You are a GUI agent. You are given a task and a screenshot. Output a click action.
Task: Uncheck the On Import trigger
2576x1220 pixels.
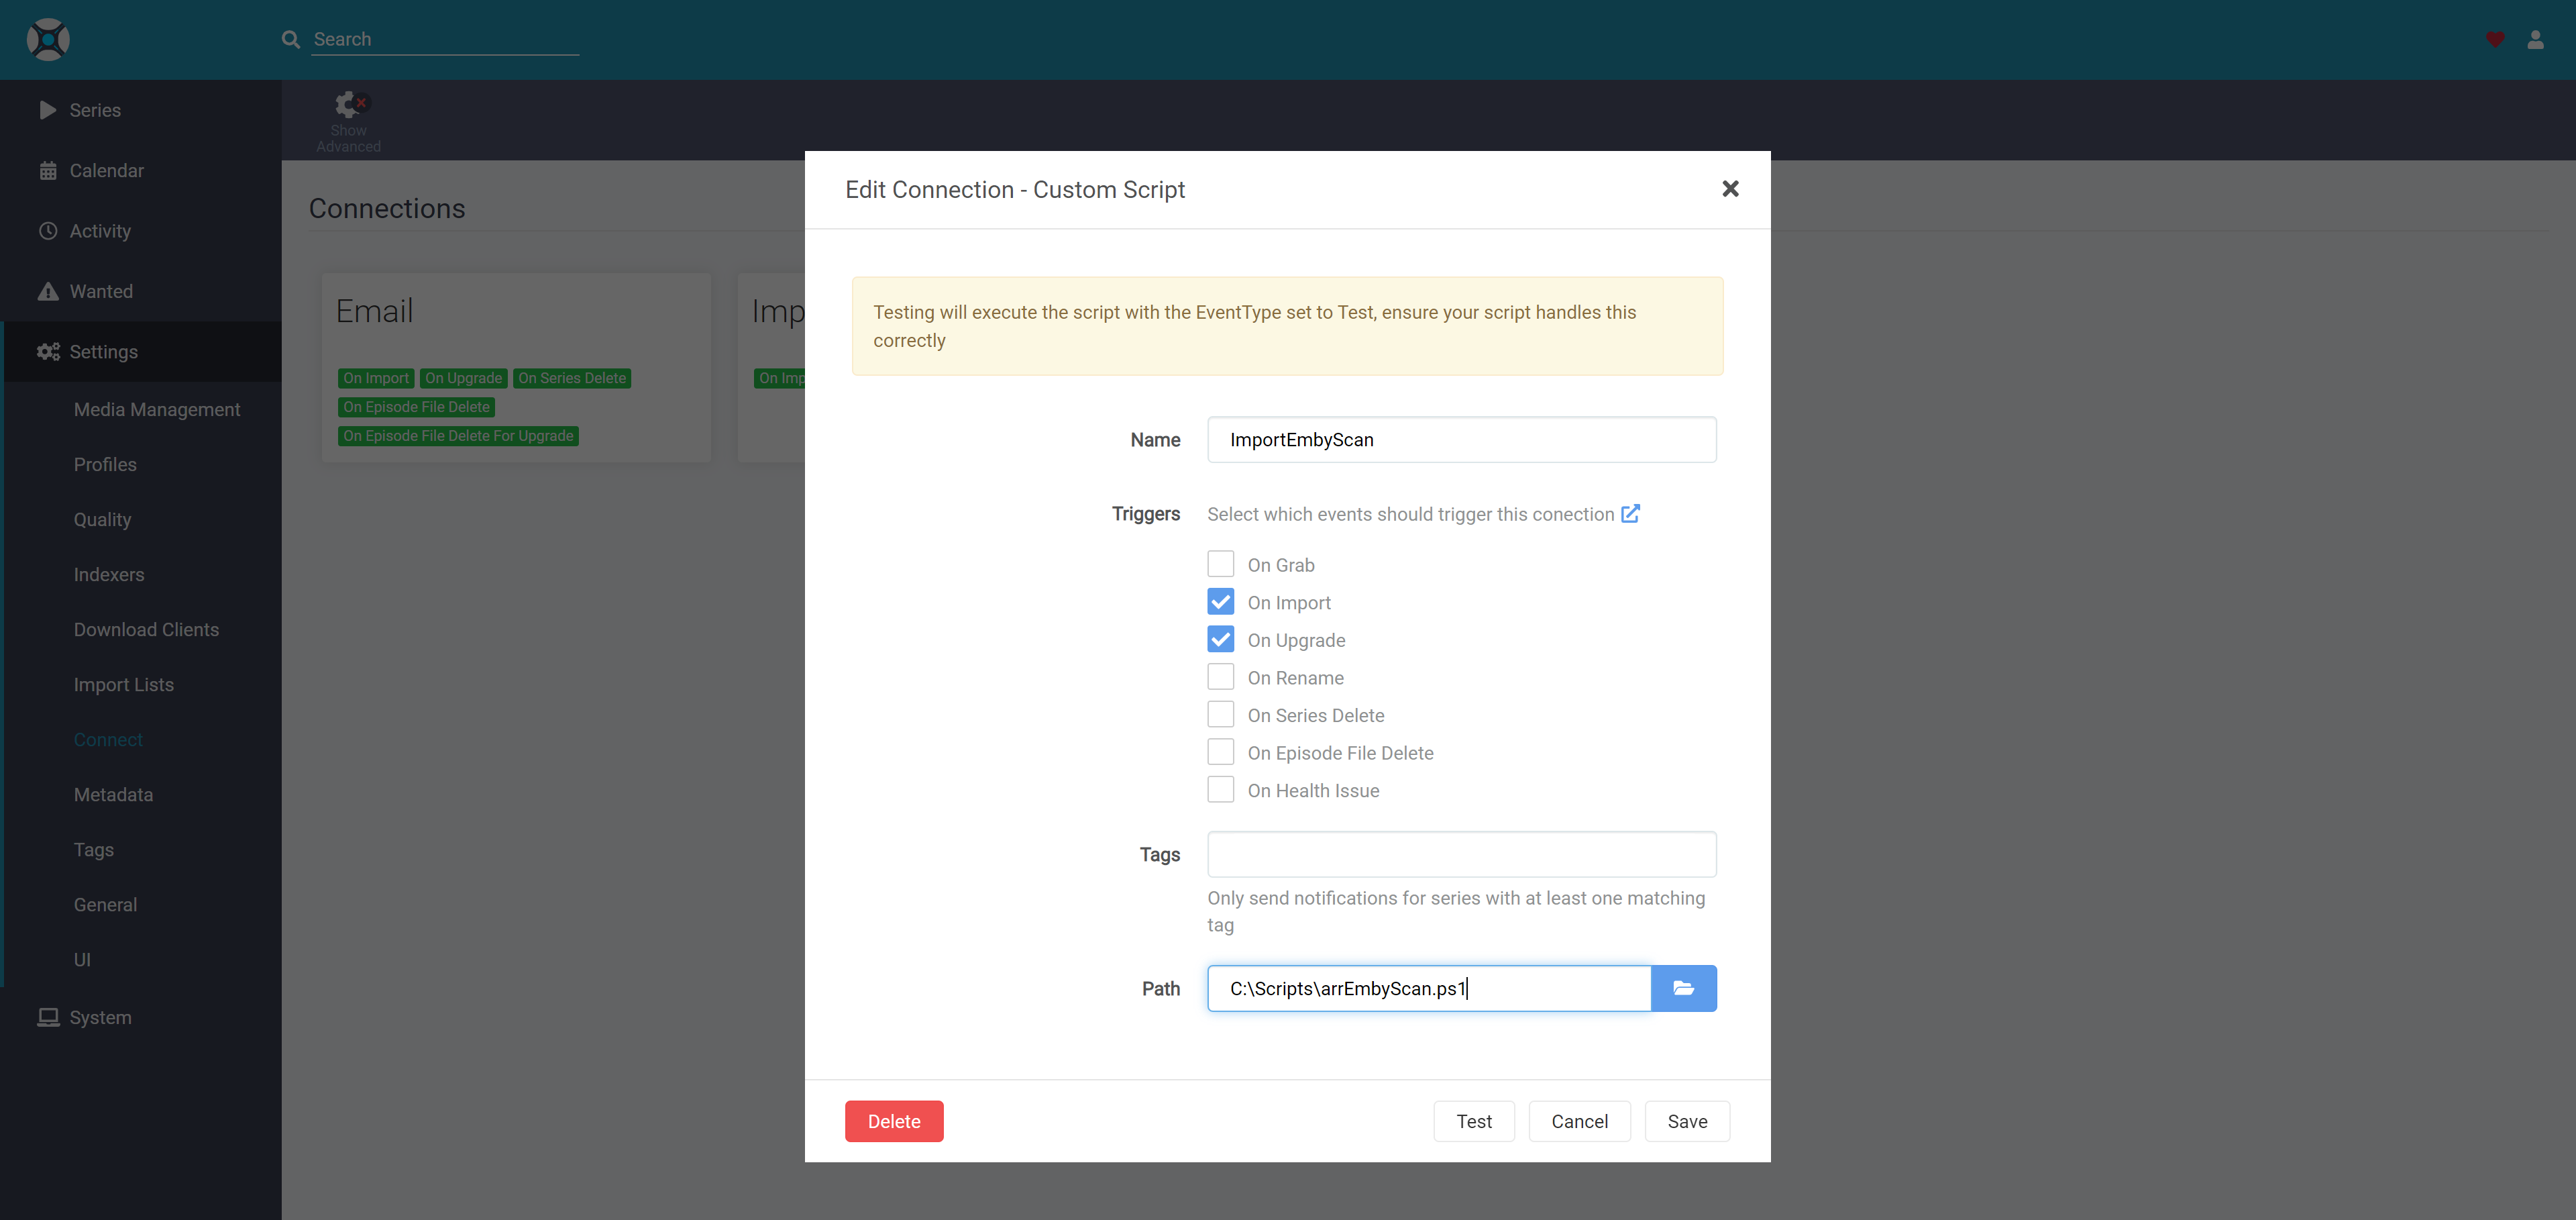[x=1220, y=602]
